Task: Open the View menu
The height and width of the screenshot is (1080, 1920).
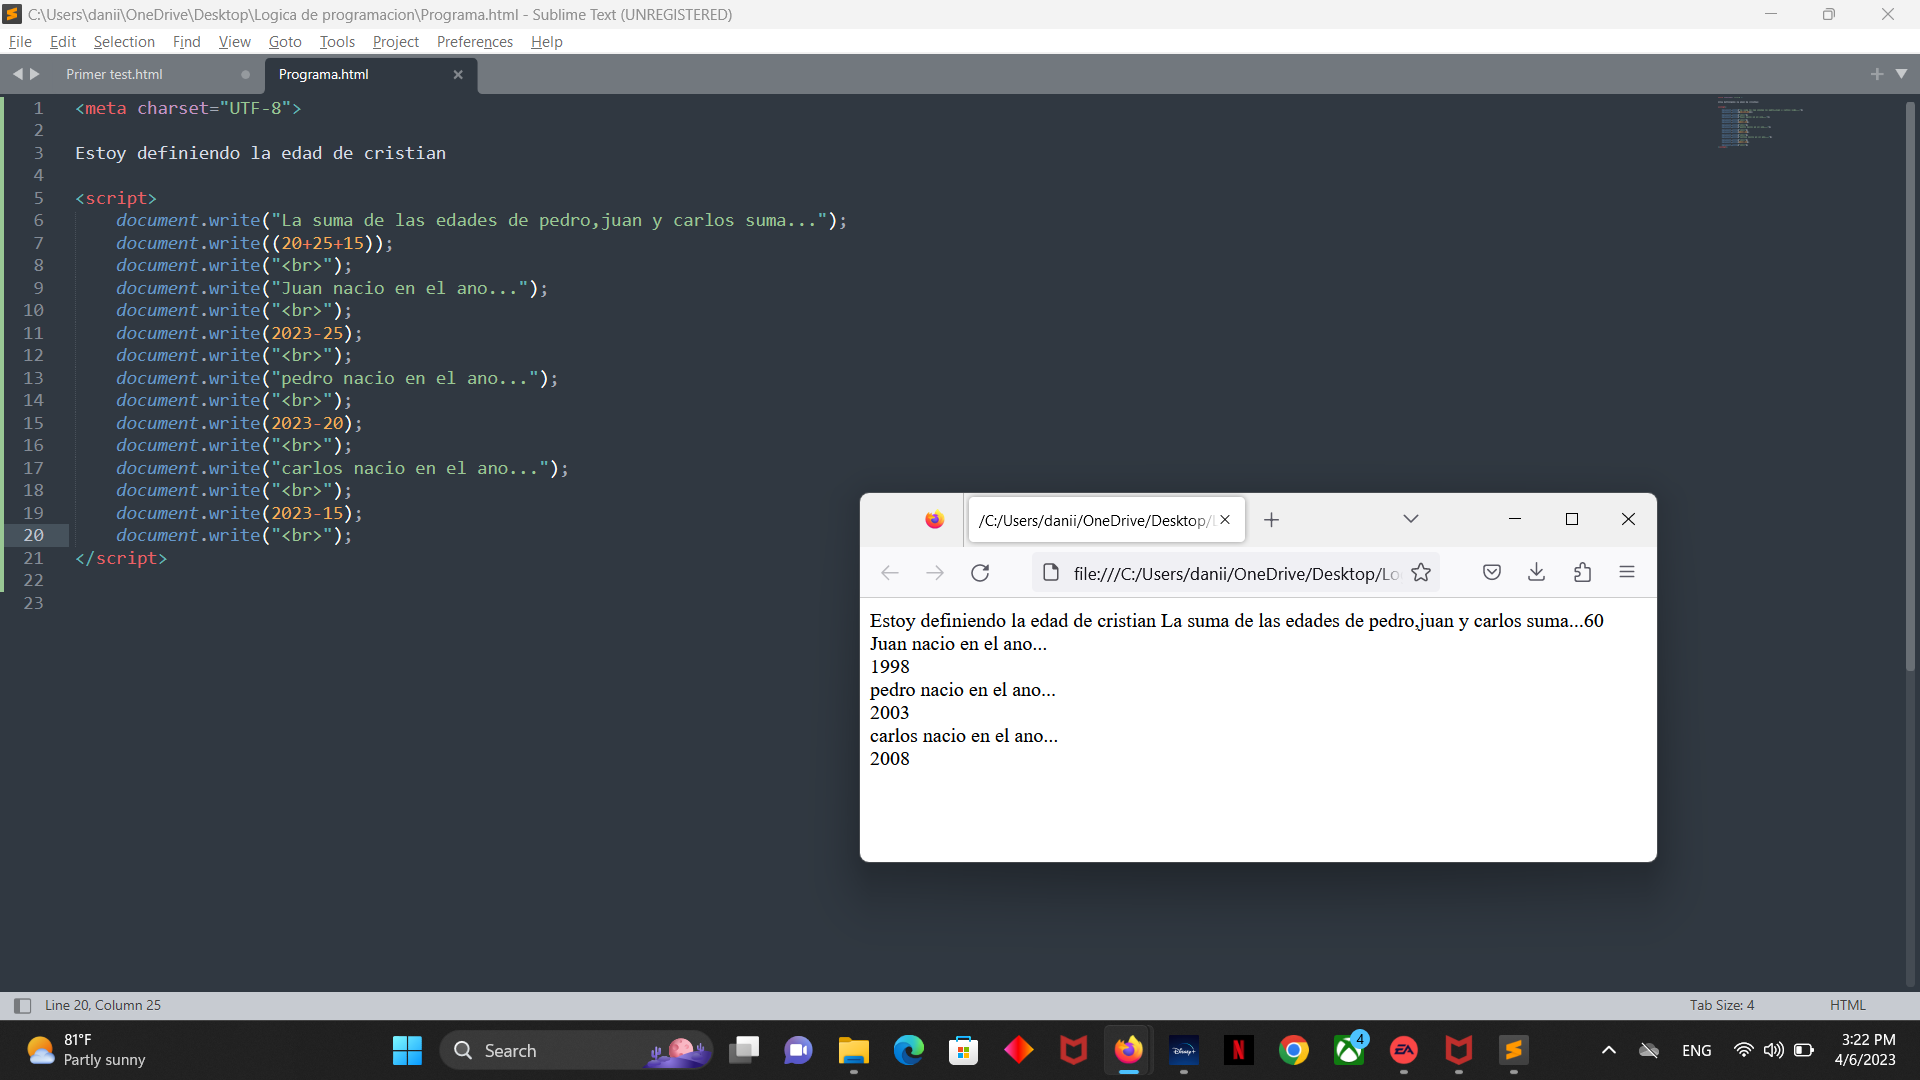Action: (x=235, y=42)
